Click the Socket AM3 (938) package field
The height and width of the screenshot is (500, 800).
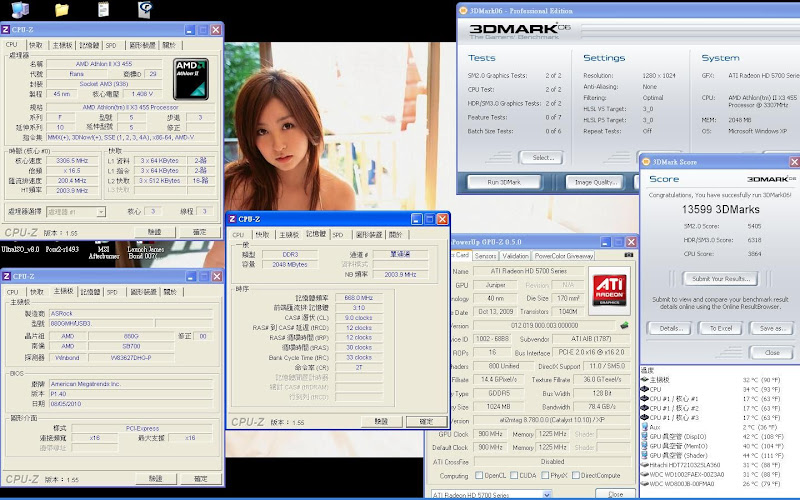(x=104, y=84)
